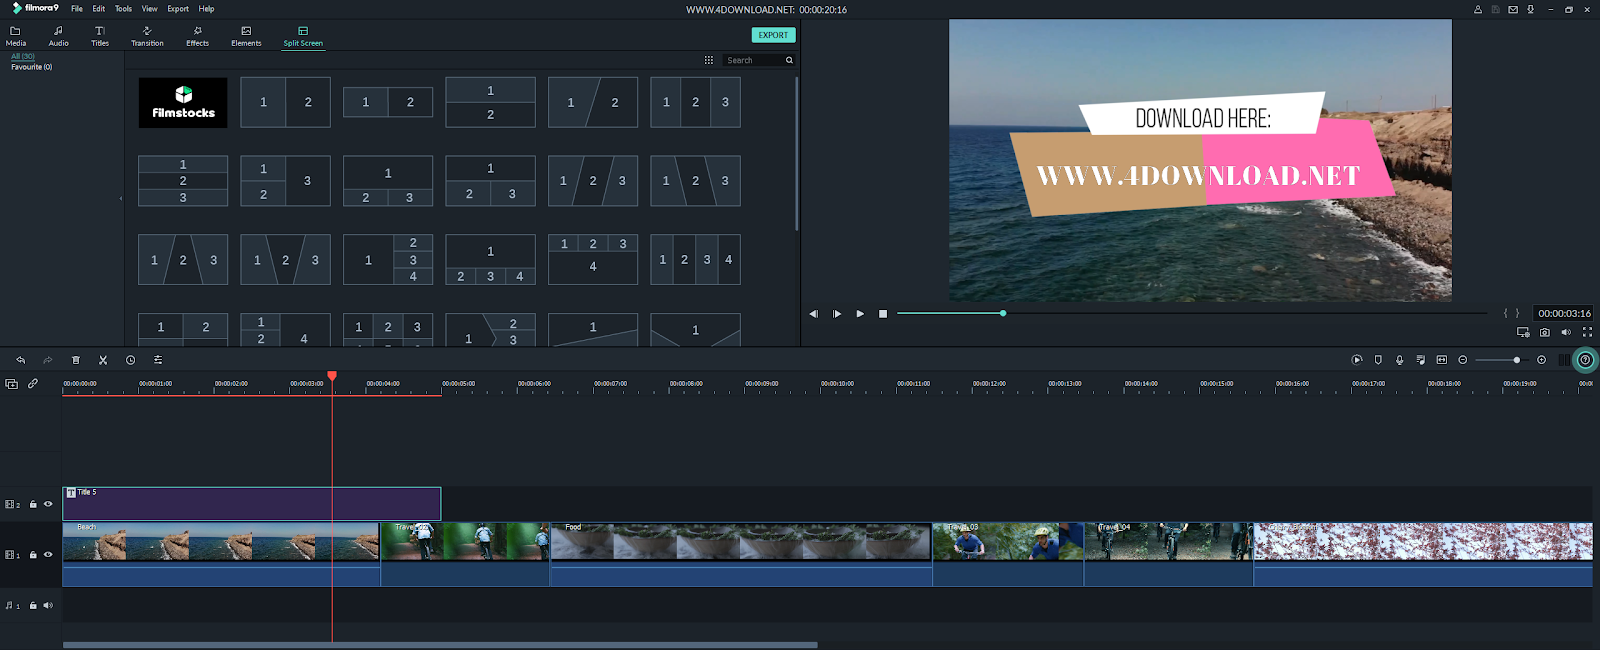The image size is (1600, 650).
Task: Click the render preview icon
Action: pyautogui.click(x=1357, y=360)
